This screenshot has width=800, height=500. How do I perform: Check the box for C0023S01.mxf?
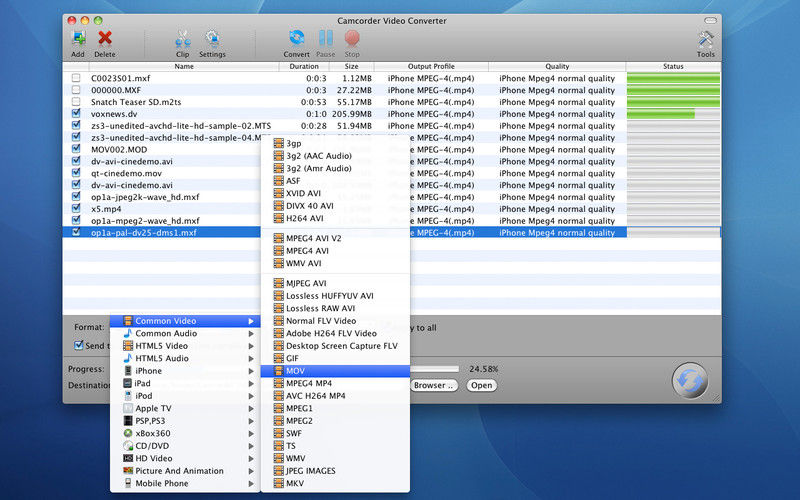(76, 78)
